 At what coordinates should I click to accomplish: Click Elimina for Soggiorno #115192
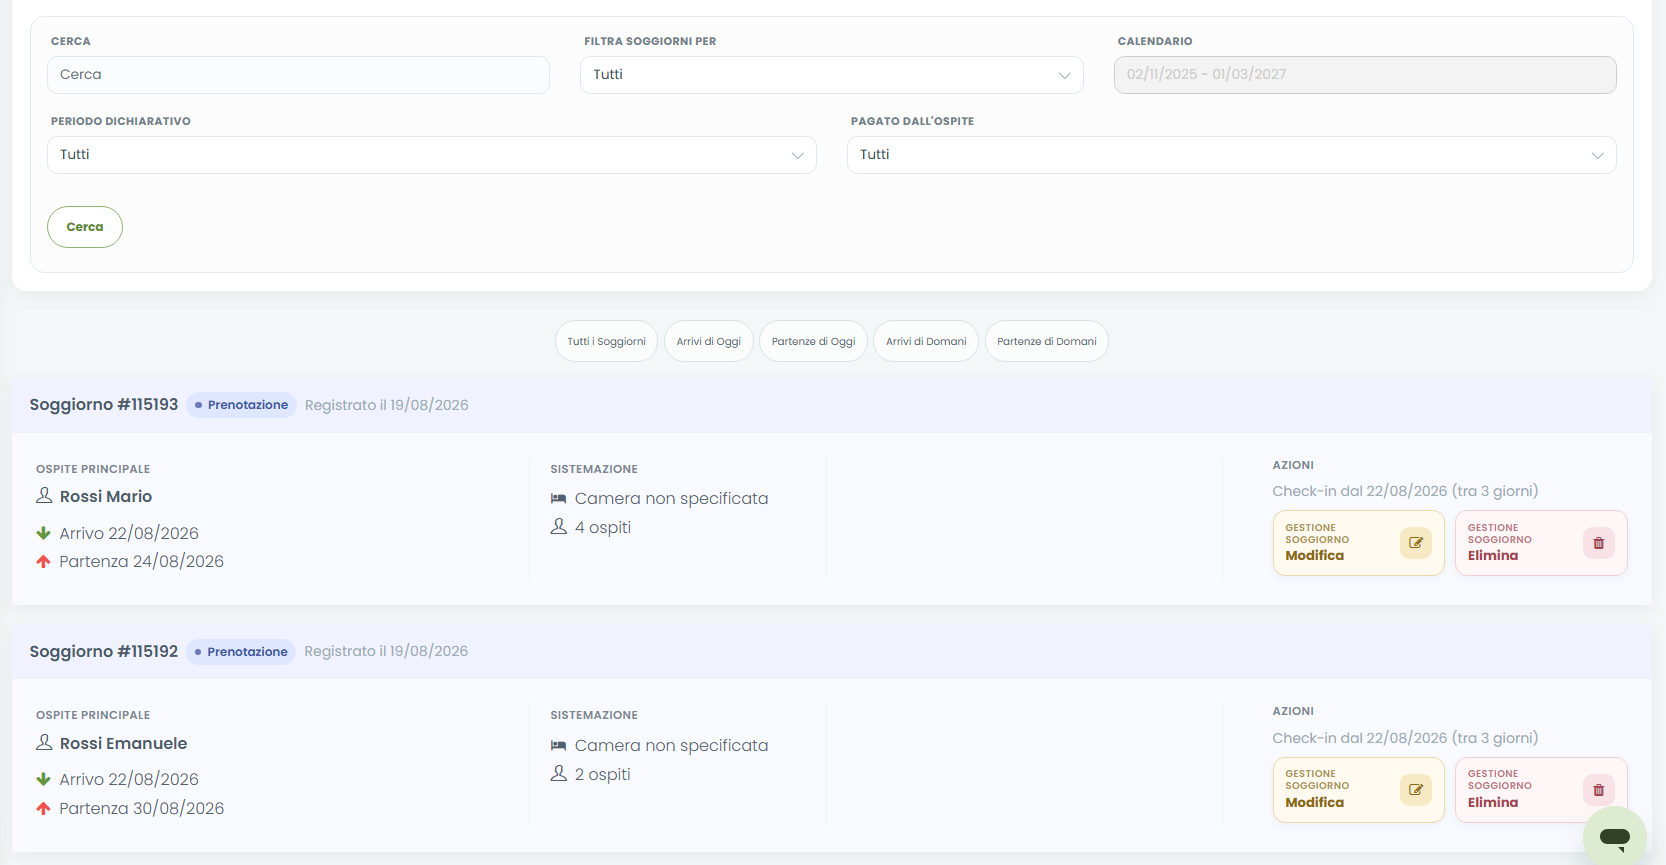coord(1541,790)
